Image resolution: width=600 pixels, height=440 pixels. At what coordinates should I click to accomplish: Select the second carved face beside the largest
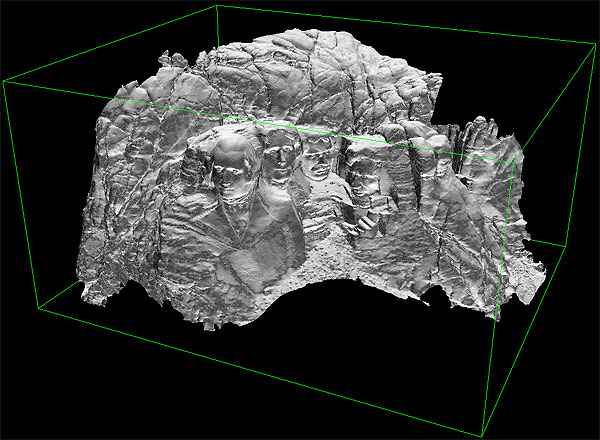coord(280,156)
